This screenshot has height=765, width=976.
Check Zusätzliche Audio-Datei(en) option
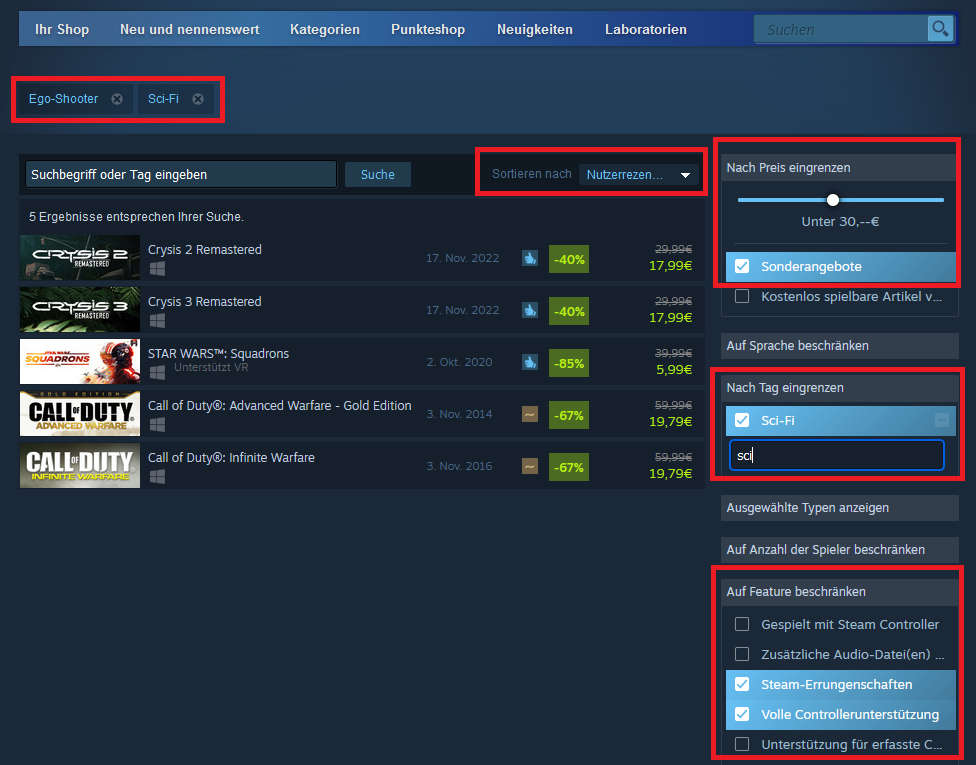pos(742,654)
